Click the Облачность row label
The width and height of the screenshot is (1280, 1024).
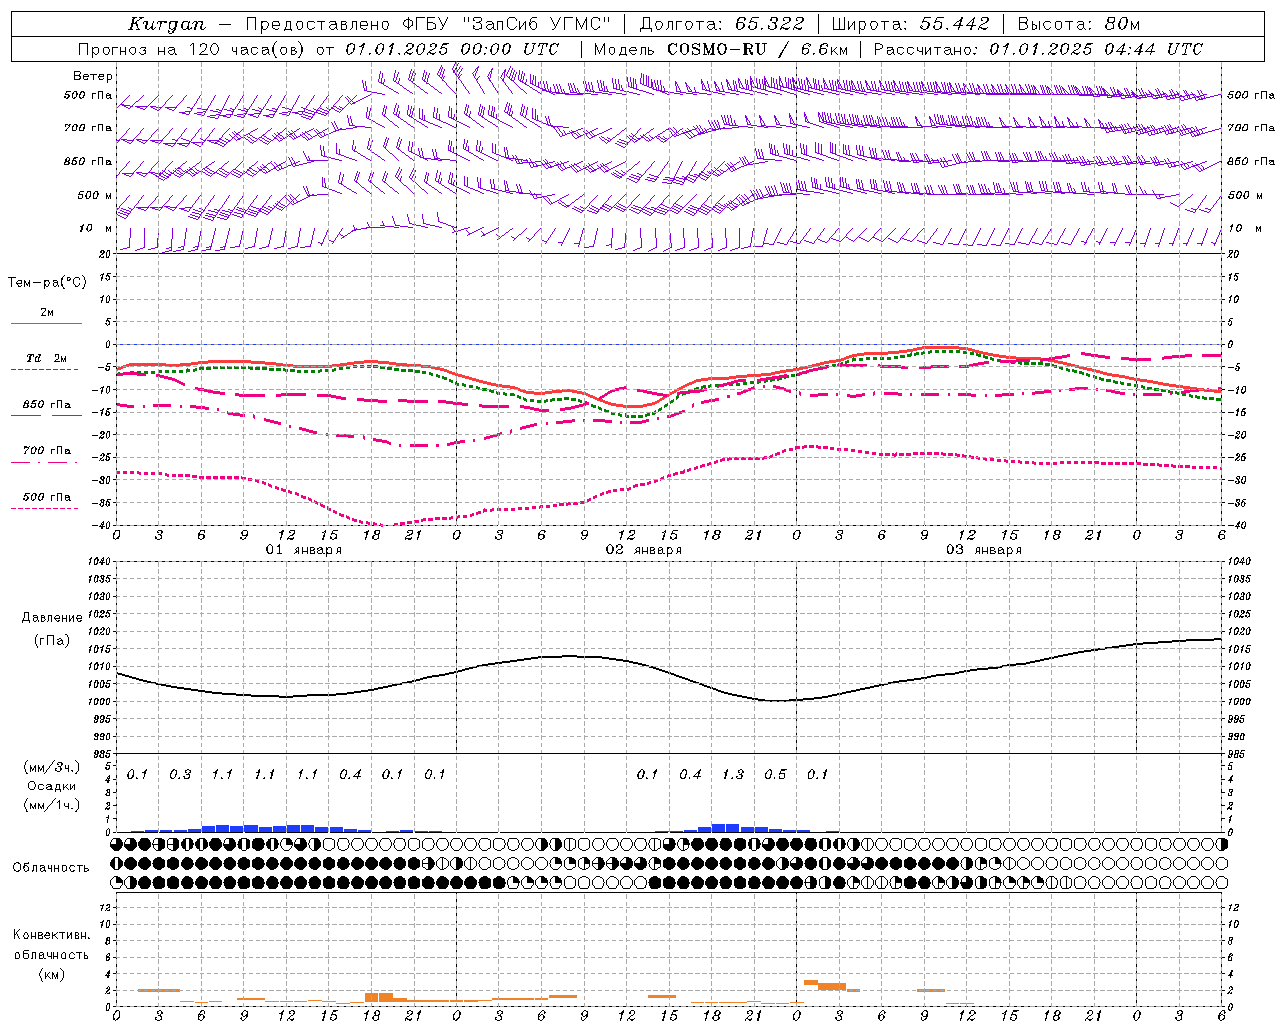click(51, 867)
